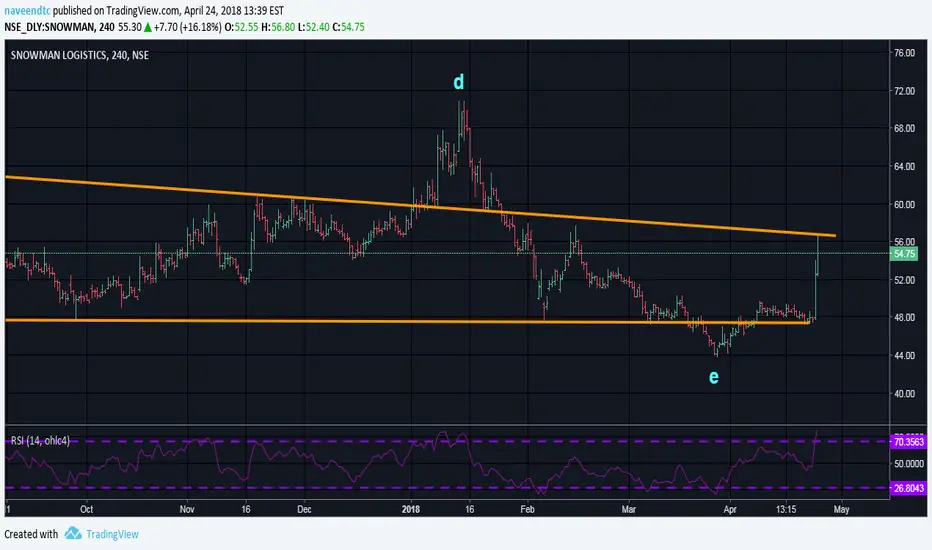The height and width of the screenshot is (550, 932).
Task: Click the wave label 'd' annotation
Action: coord(458,81)
